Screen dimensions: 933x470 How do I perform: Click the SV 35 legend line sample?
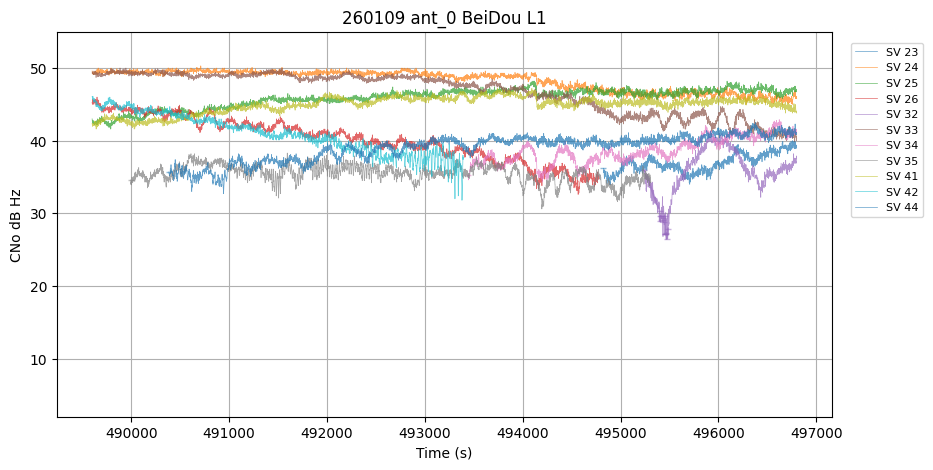pyautogui.click(x=868, y=161)
